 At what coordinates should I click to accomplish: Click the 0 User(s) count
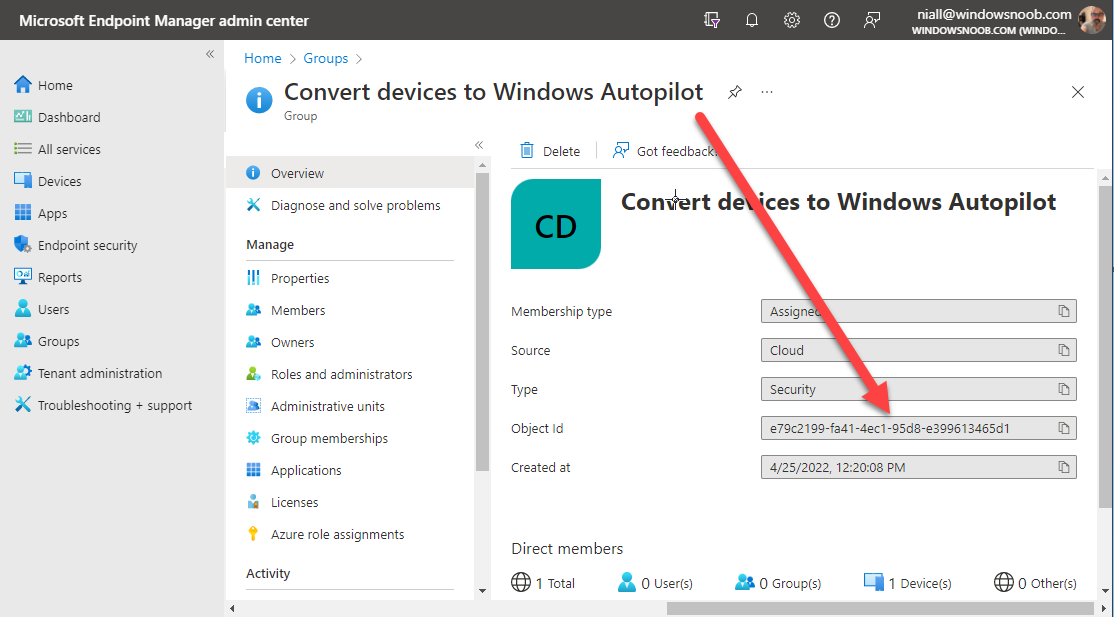click(655, 584)
